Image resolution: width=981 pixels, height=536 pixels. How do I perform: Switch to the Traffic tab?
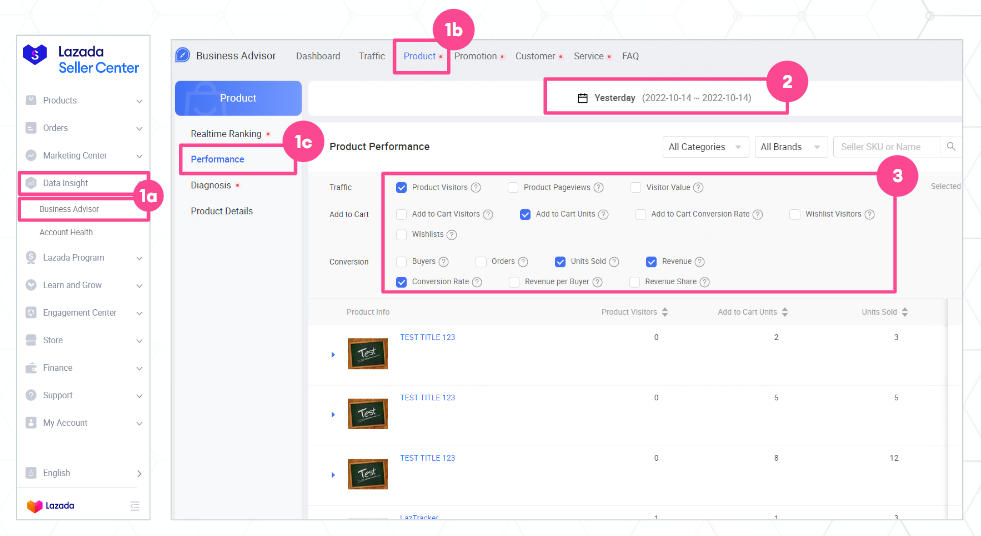(x=371, y=56)
